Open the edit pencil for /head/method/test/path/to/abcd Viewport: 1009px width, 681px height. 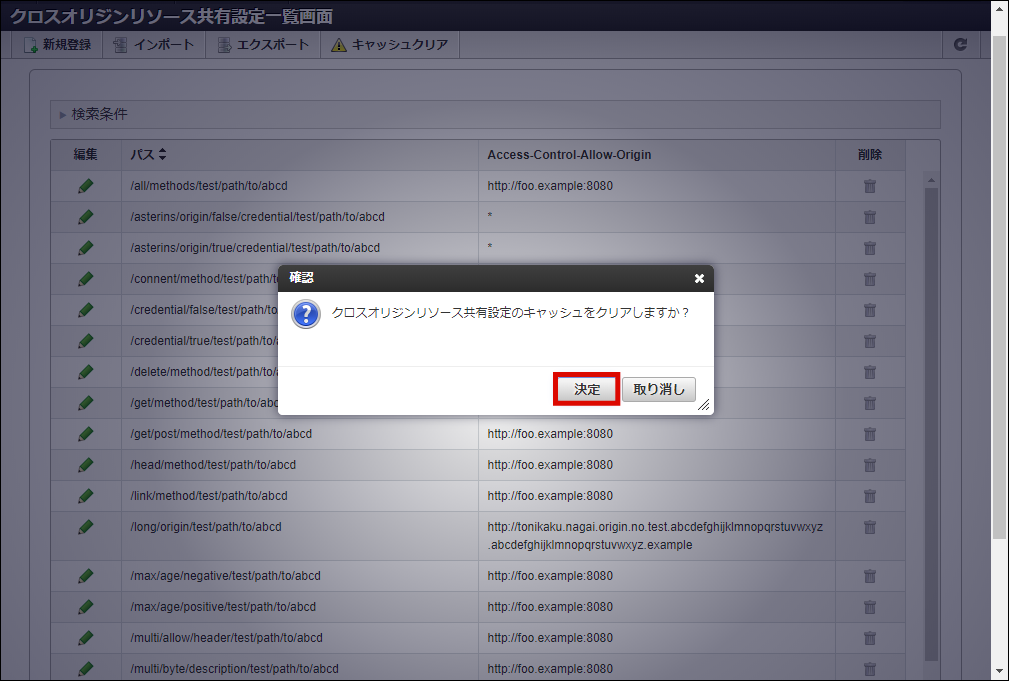pos(86,465)
